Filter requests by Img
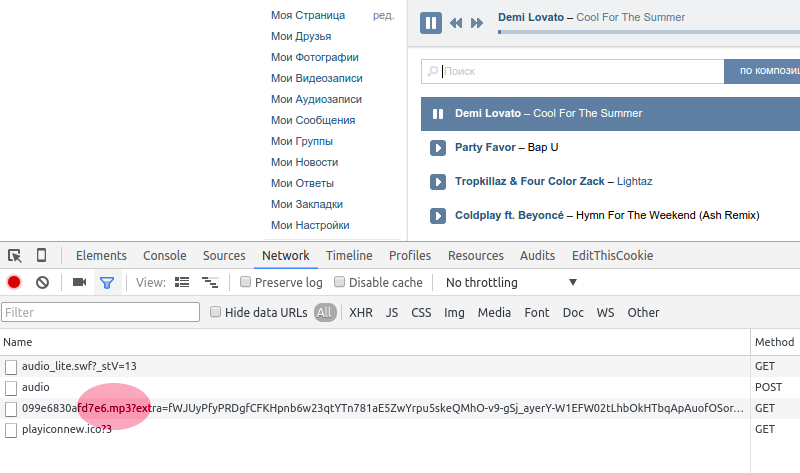This screenshot has width=800, height=473. (x=454, y=313)
